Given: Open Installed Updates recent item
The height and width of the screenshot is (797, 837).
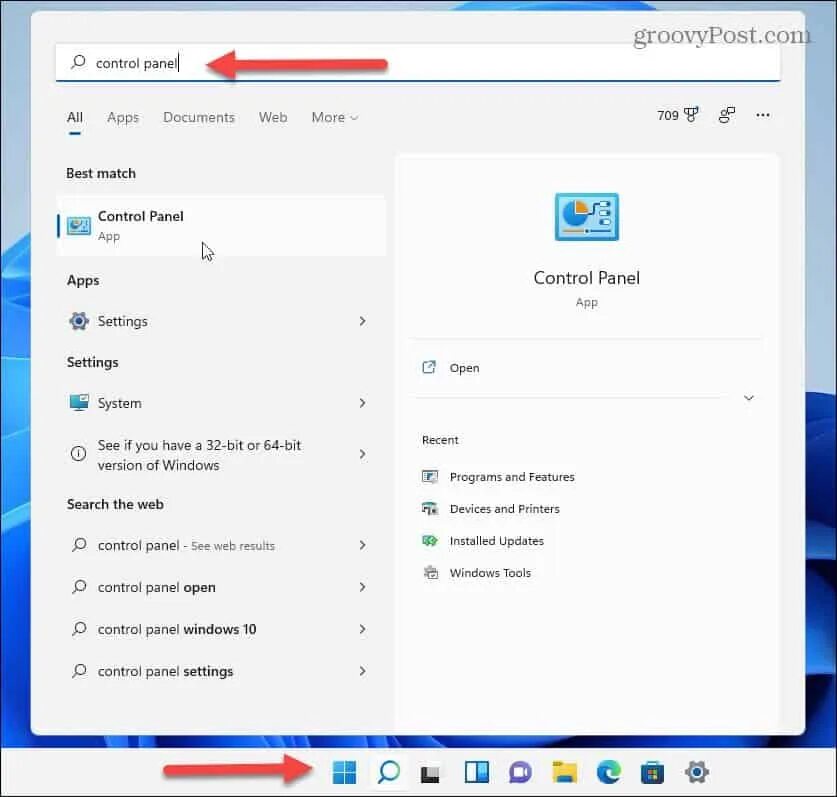Looking at the screenshot, I should tap(496, 541).
